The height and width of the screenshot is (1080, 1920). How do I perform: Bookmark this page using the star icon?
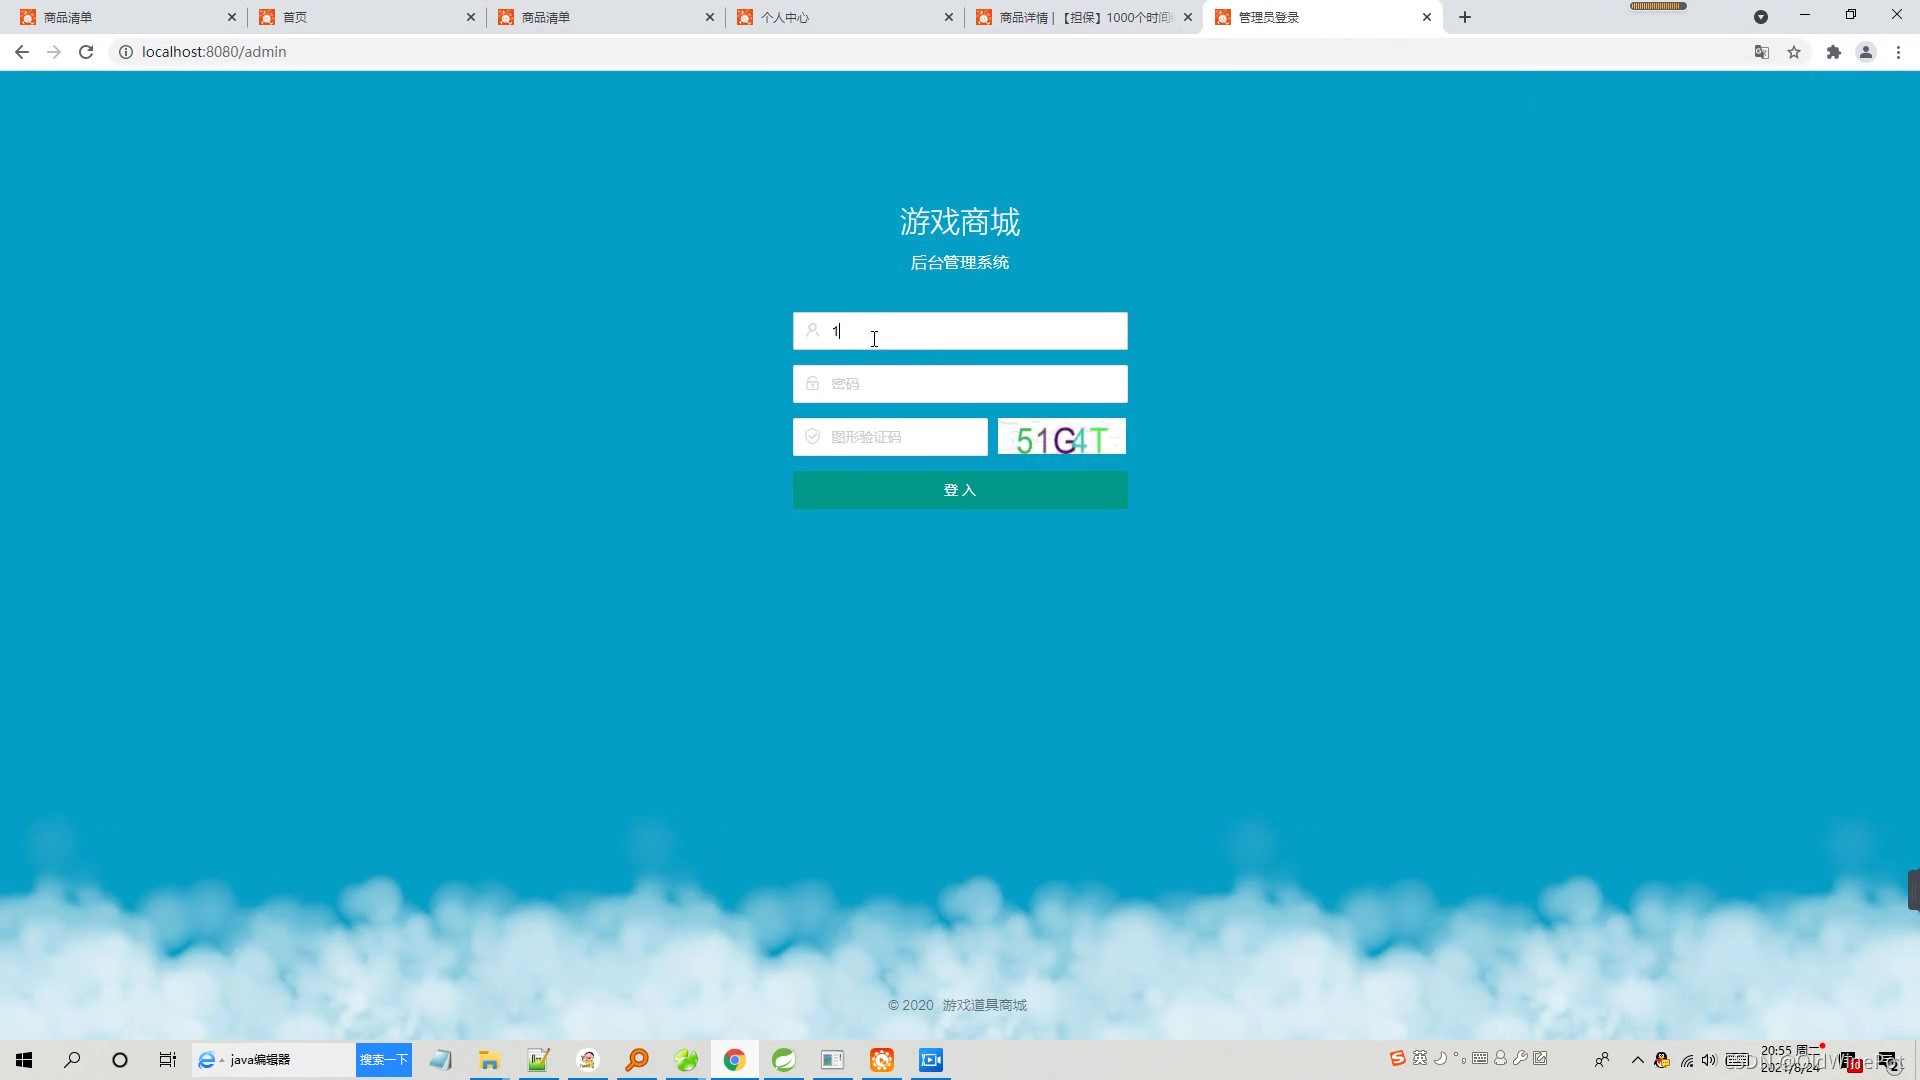[x=1794, y=52]
